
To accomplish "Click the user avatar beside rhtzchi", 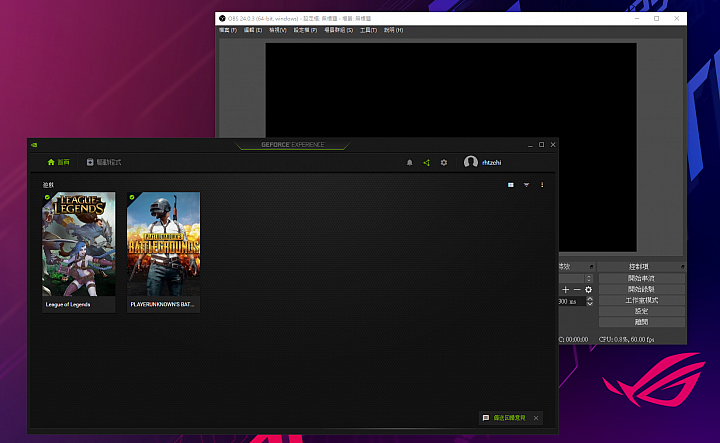I will 471,162.
